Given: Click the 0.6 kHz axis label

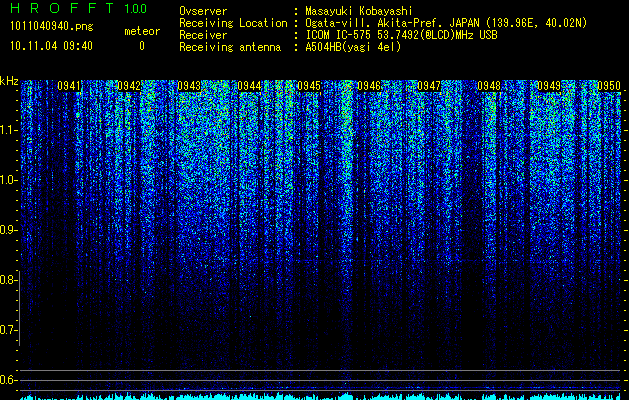Looking at the screenshot, I should [x=8, y=380].
